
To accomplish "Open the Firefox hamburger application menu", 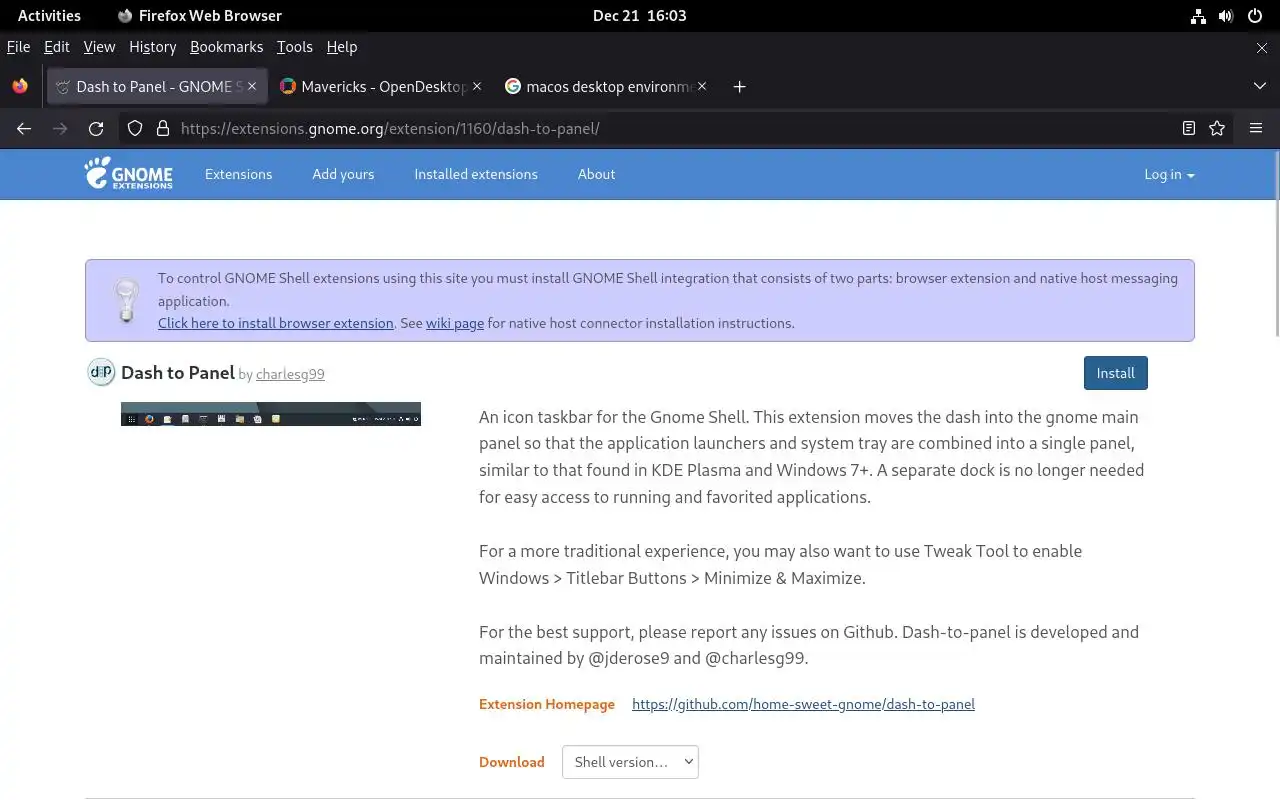I will [1256, 128].
